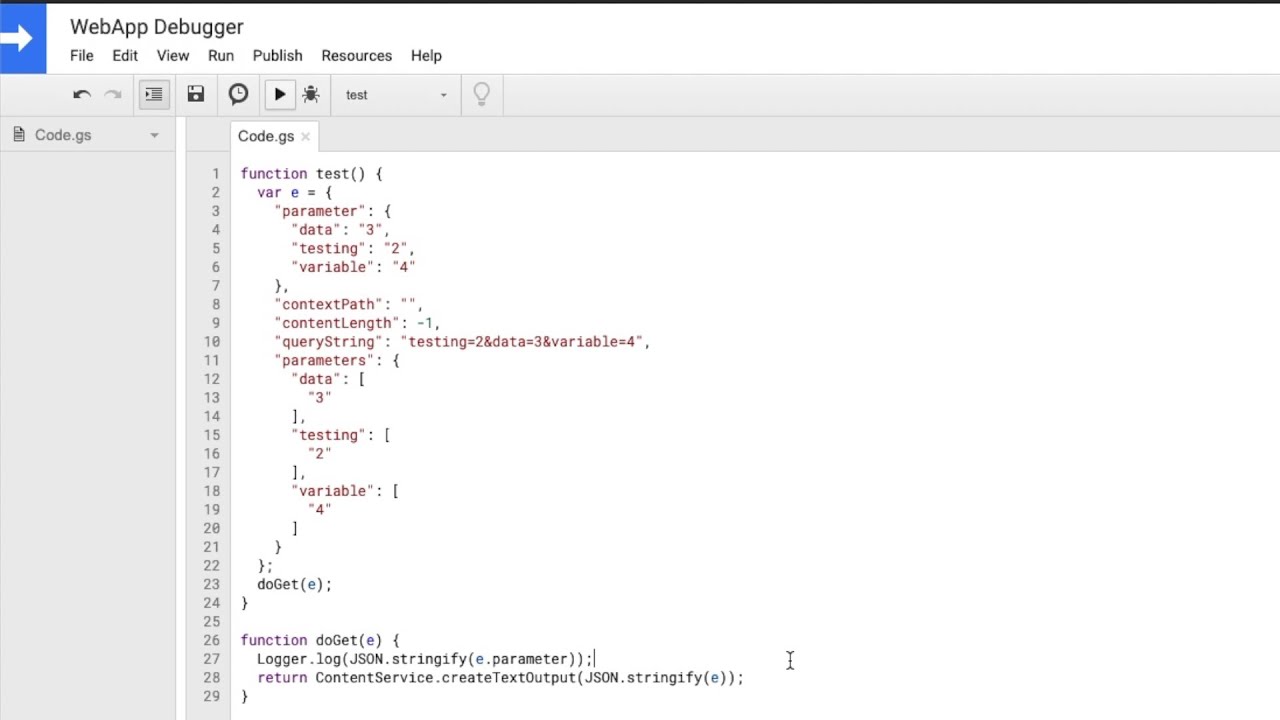The image size is (1280, 720).
Task: Click the WebApp Debugger project title
Action: (x=157, y=27)
